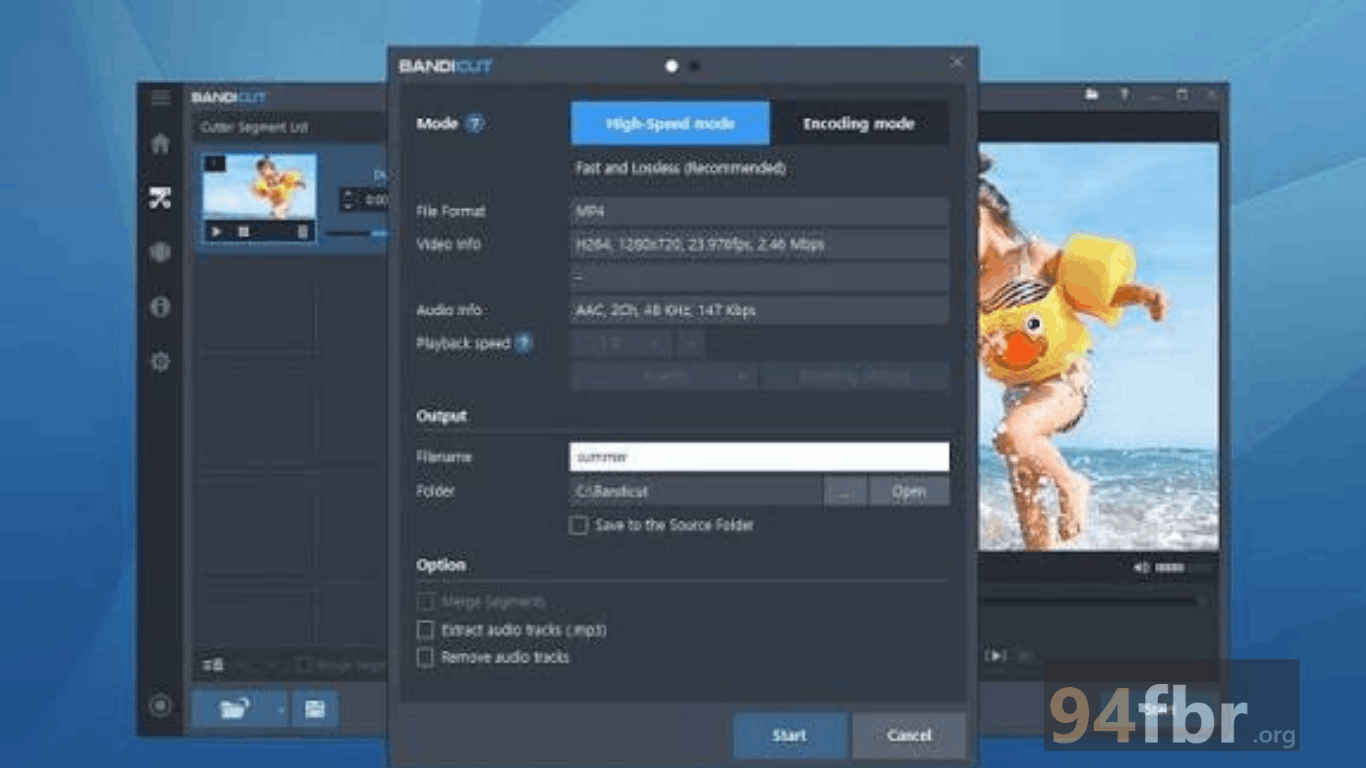Viewport: 1366px width, 768px height.
Task: Open the hamburger menu in Bandicut main window
Action: pyautogui.click(x=160, y=97)
